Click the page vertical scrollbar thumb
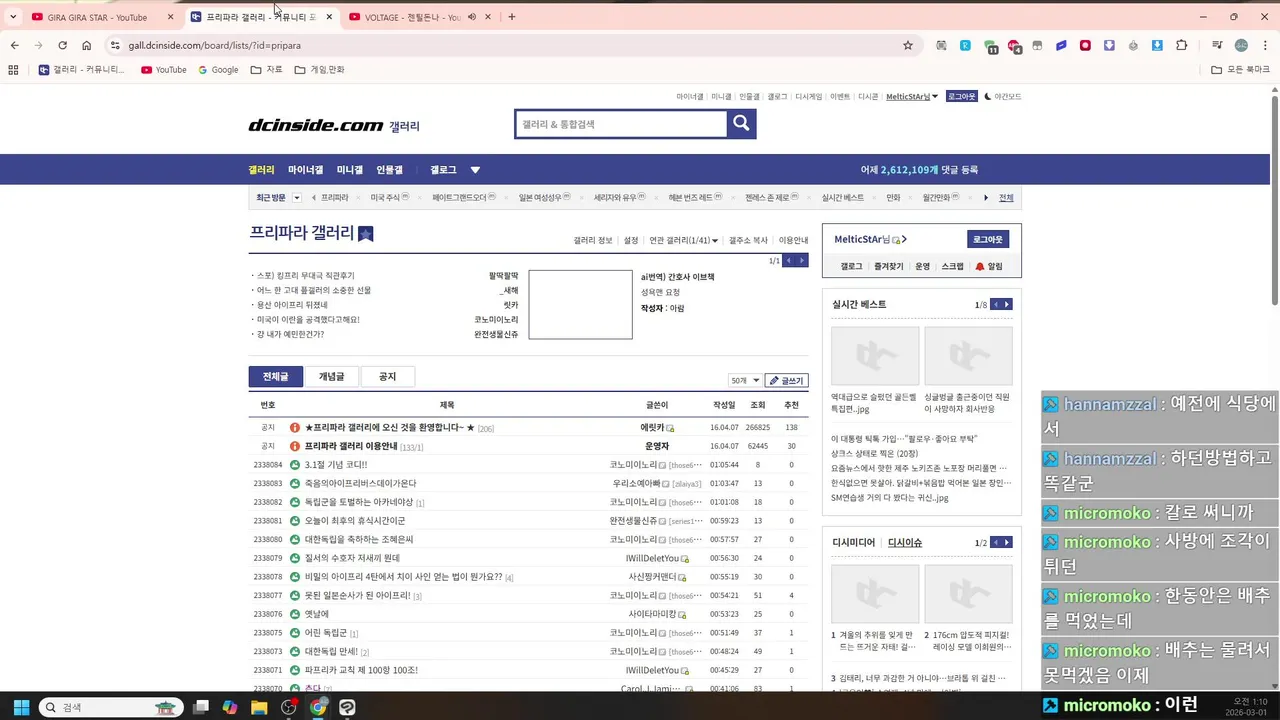Screen dimensions: 1280x720 pyautogui.click(x=1275, y=200)
